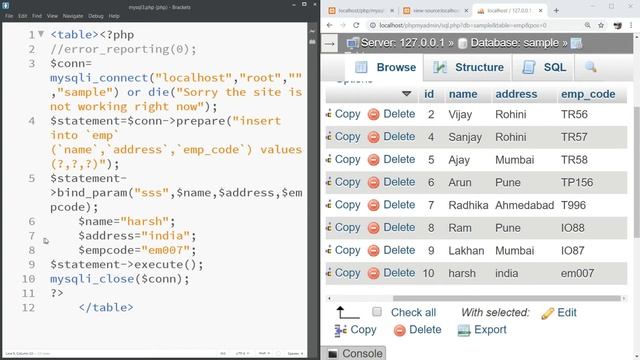Open the language mode dropdown in Brackets status bar

coord(264,353)
